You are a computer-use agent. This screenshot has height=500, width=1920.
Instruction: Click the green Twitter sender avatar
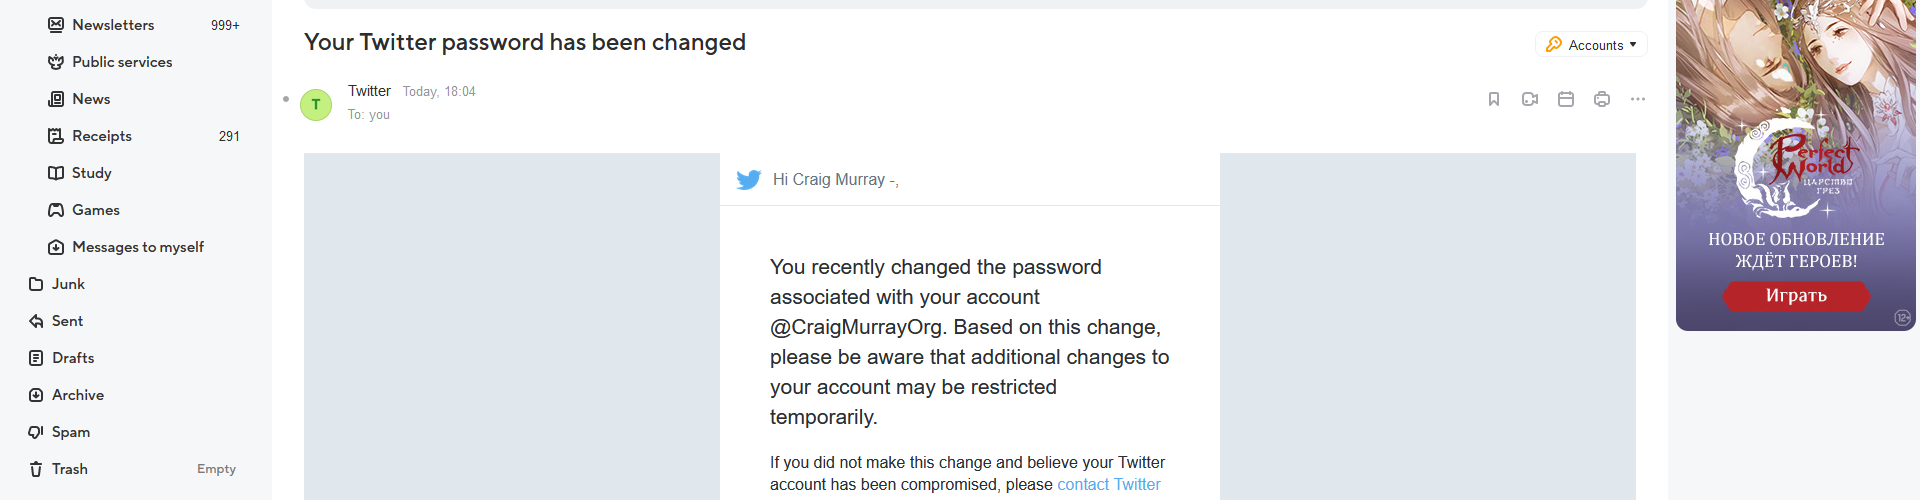316,104
